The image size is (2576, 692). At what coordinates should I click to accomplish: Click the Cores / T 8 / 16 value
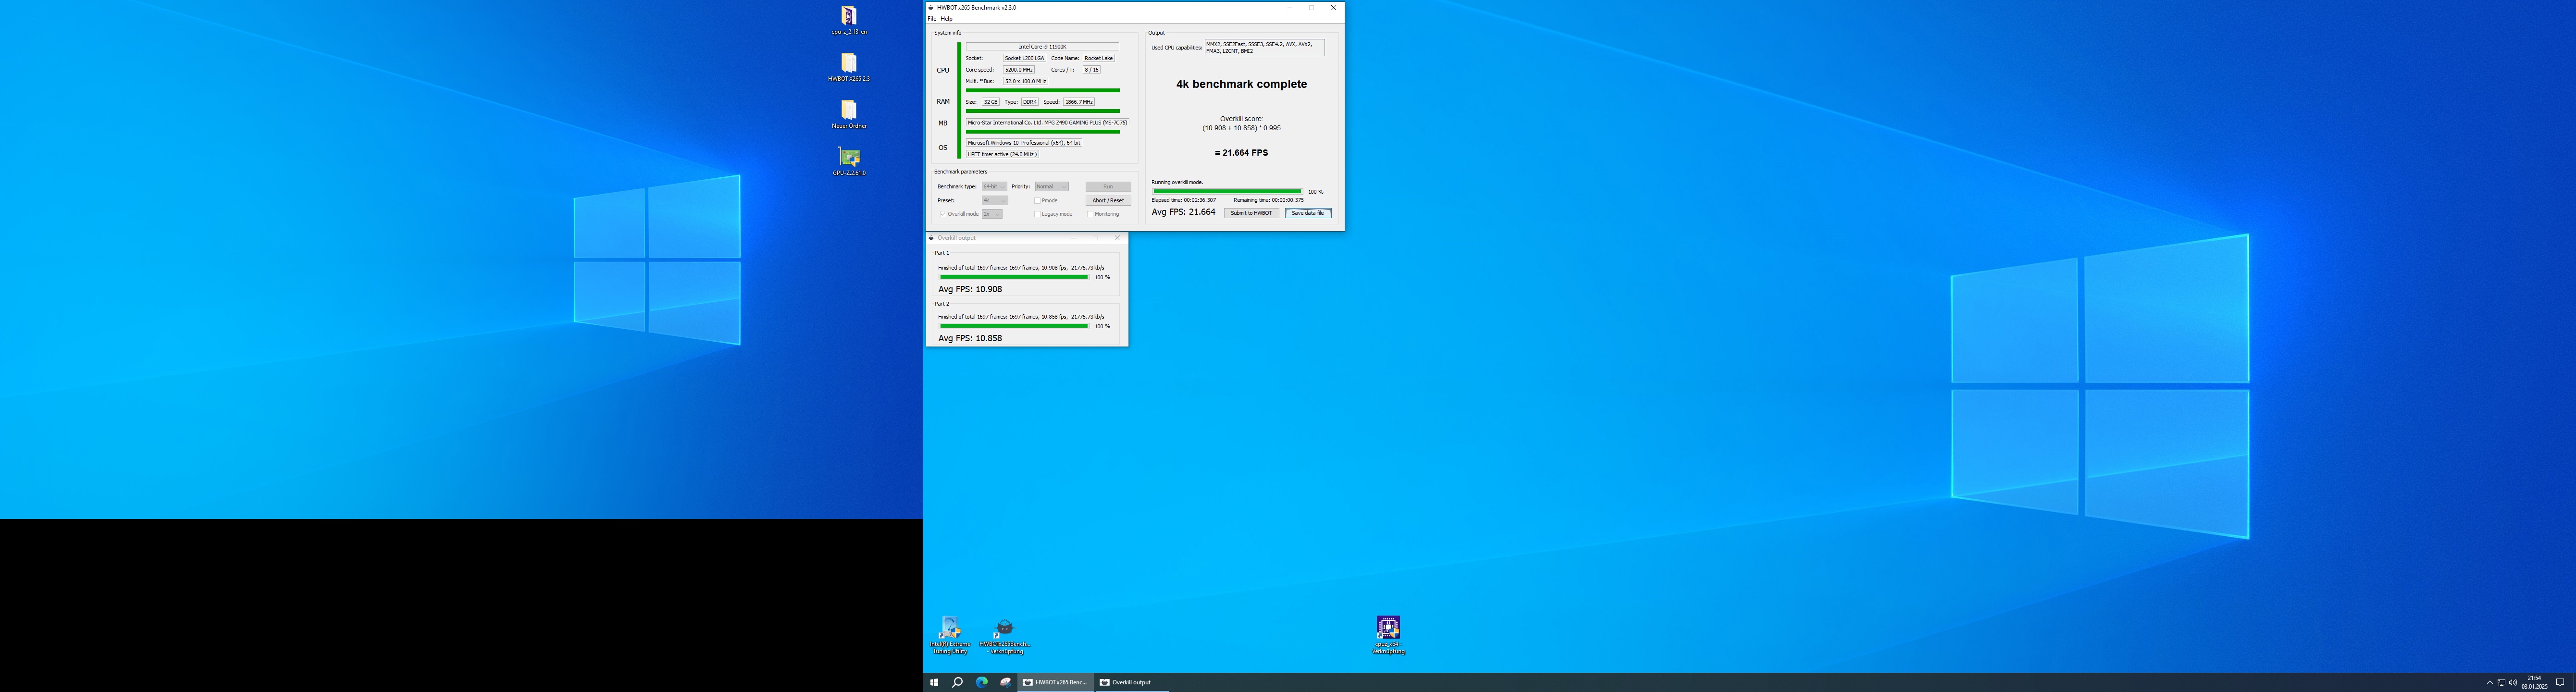pos(1091,70)
